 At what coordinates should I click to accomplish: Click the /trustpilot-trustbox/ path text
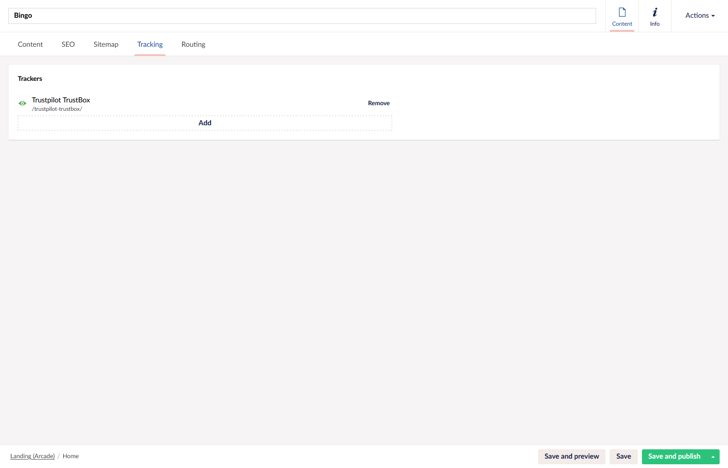click(57, 109)
